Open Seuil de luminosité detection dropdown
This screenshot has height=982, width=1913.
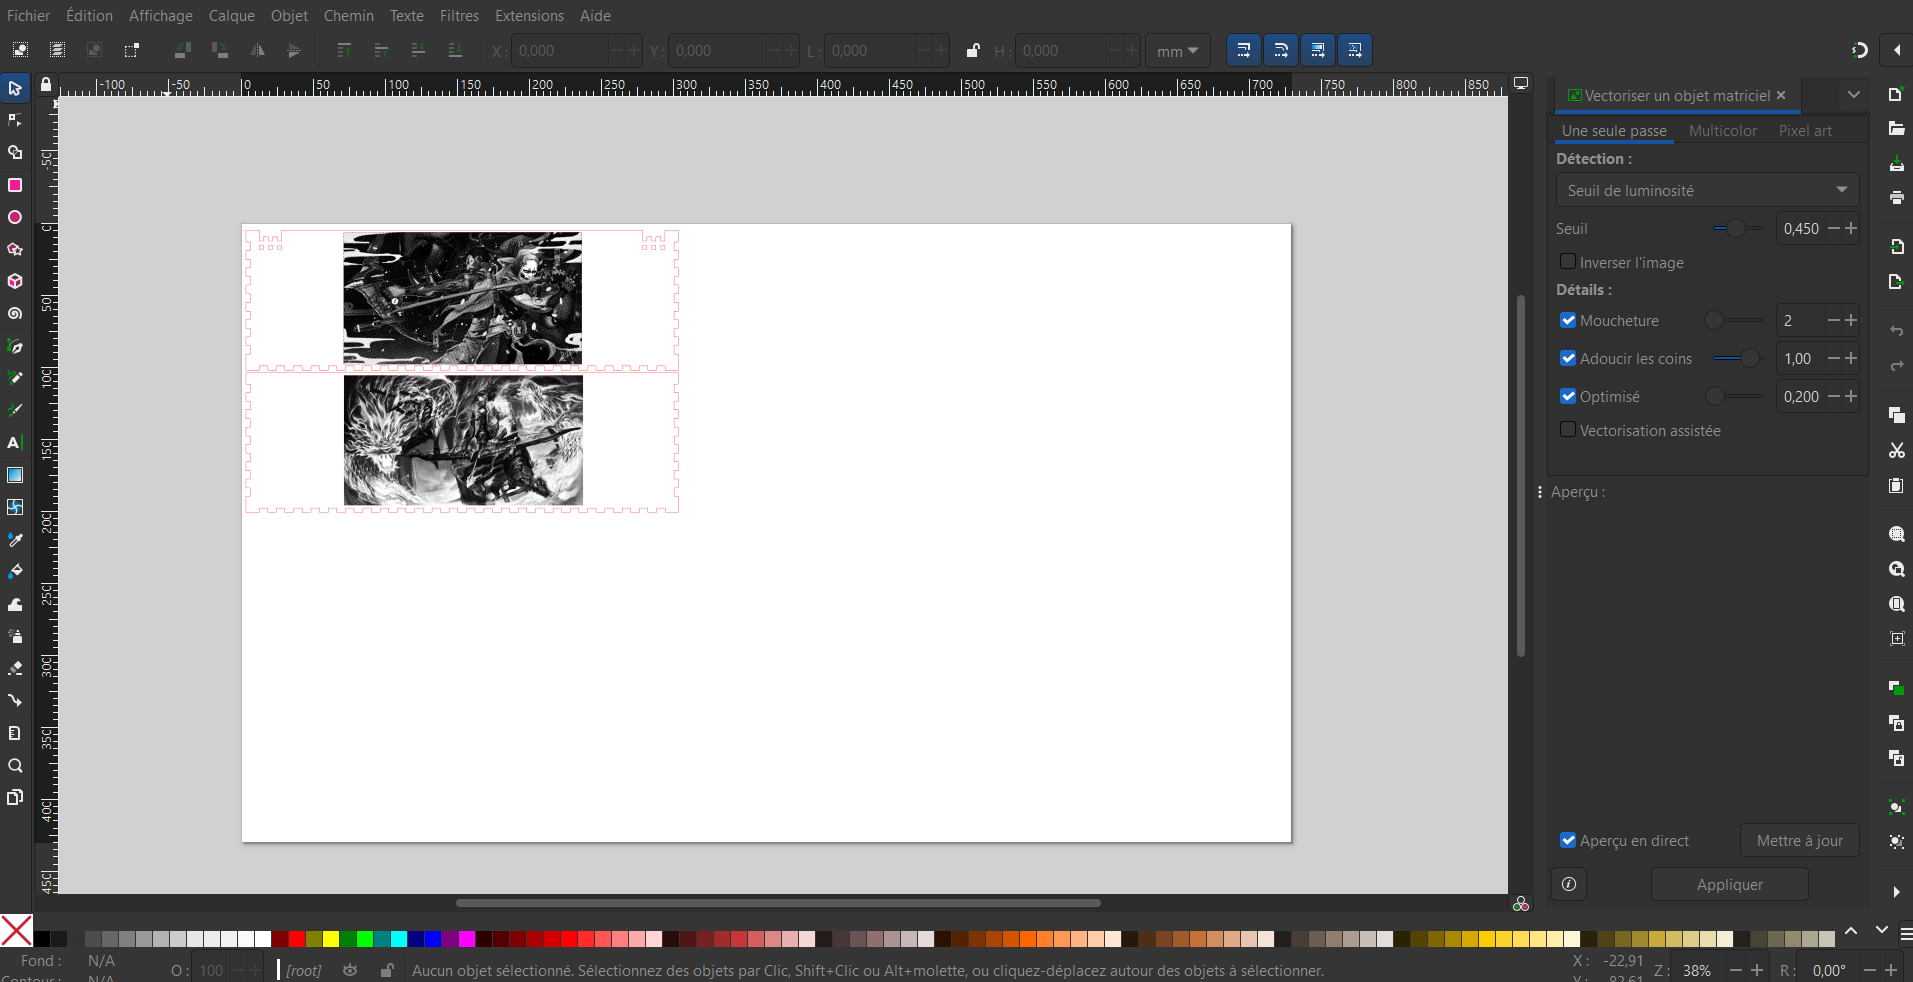(x=1707, y=190)
